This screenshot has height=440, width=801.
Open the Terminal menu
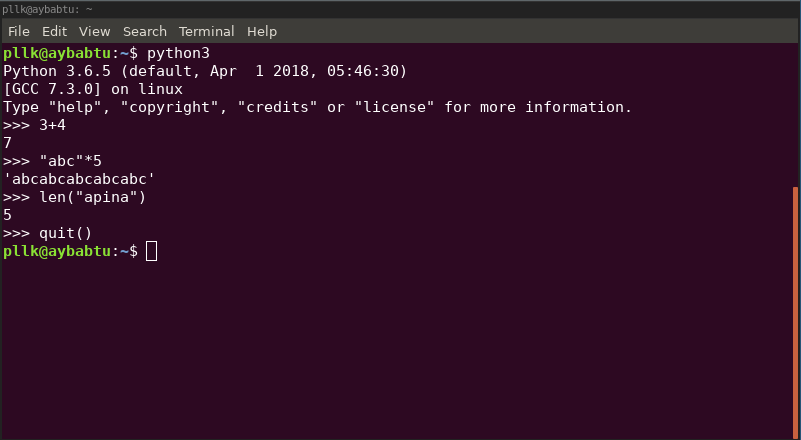206,31
